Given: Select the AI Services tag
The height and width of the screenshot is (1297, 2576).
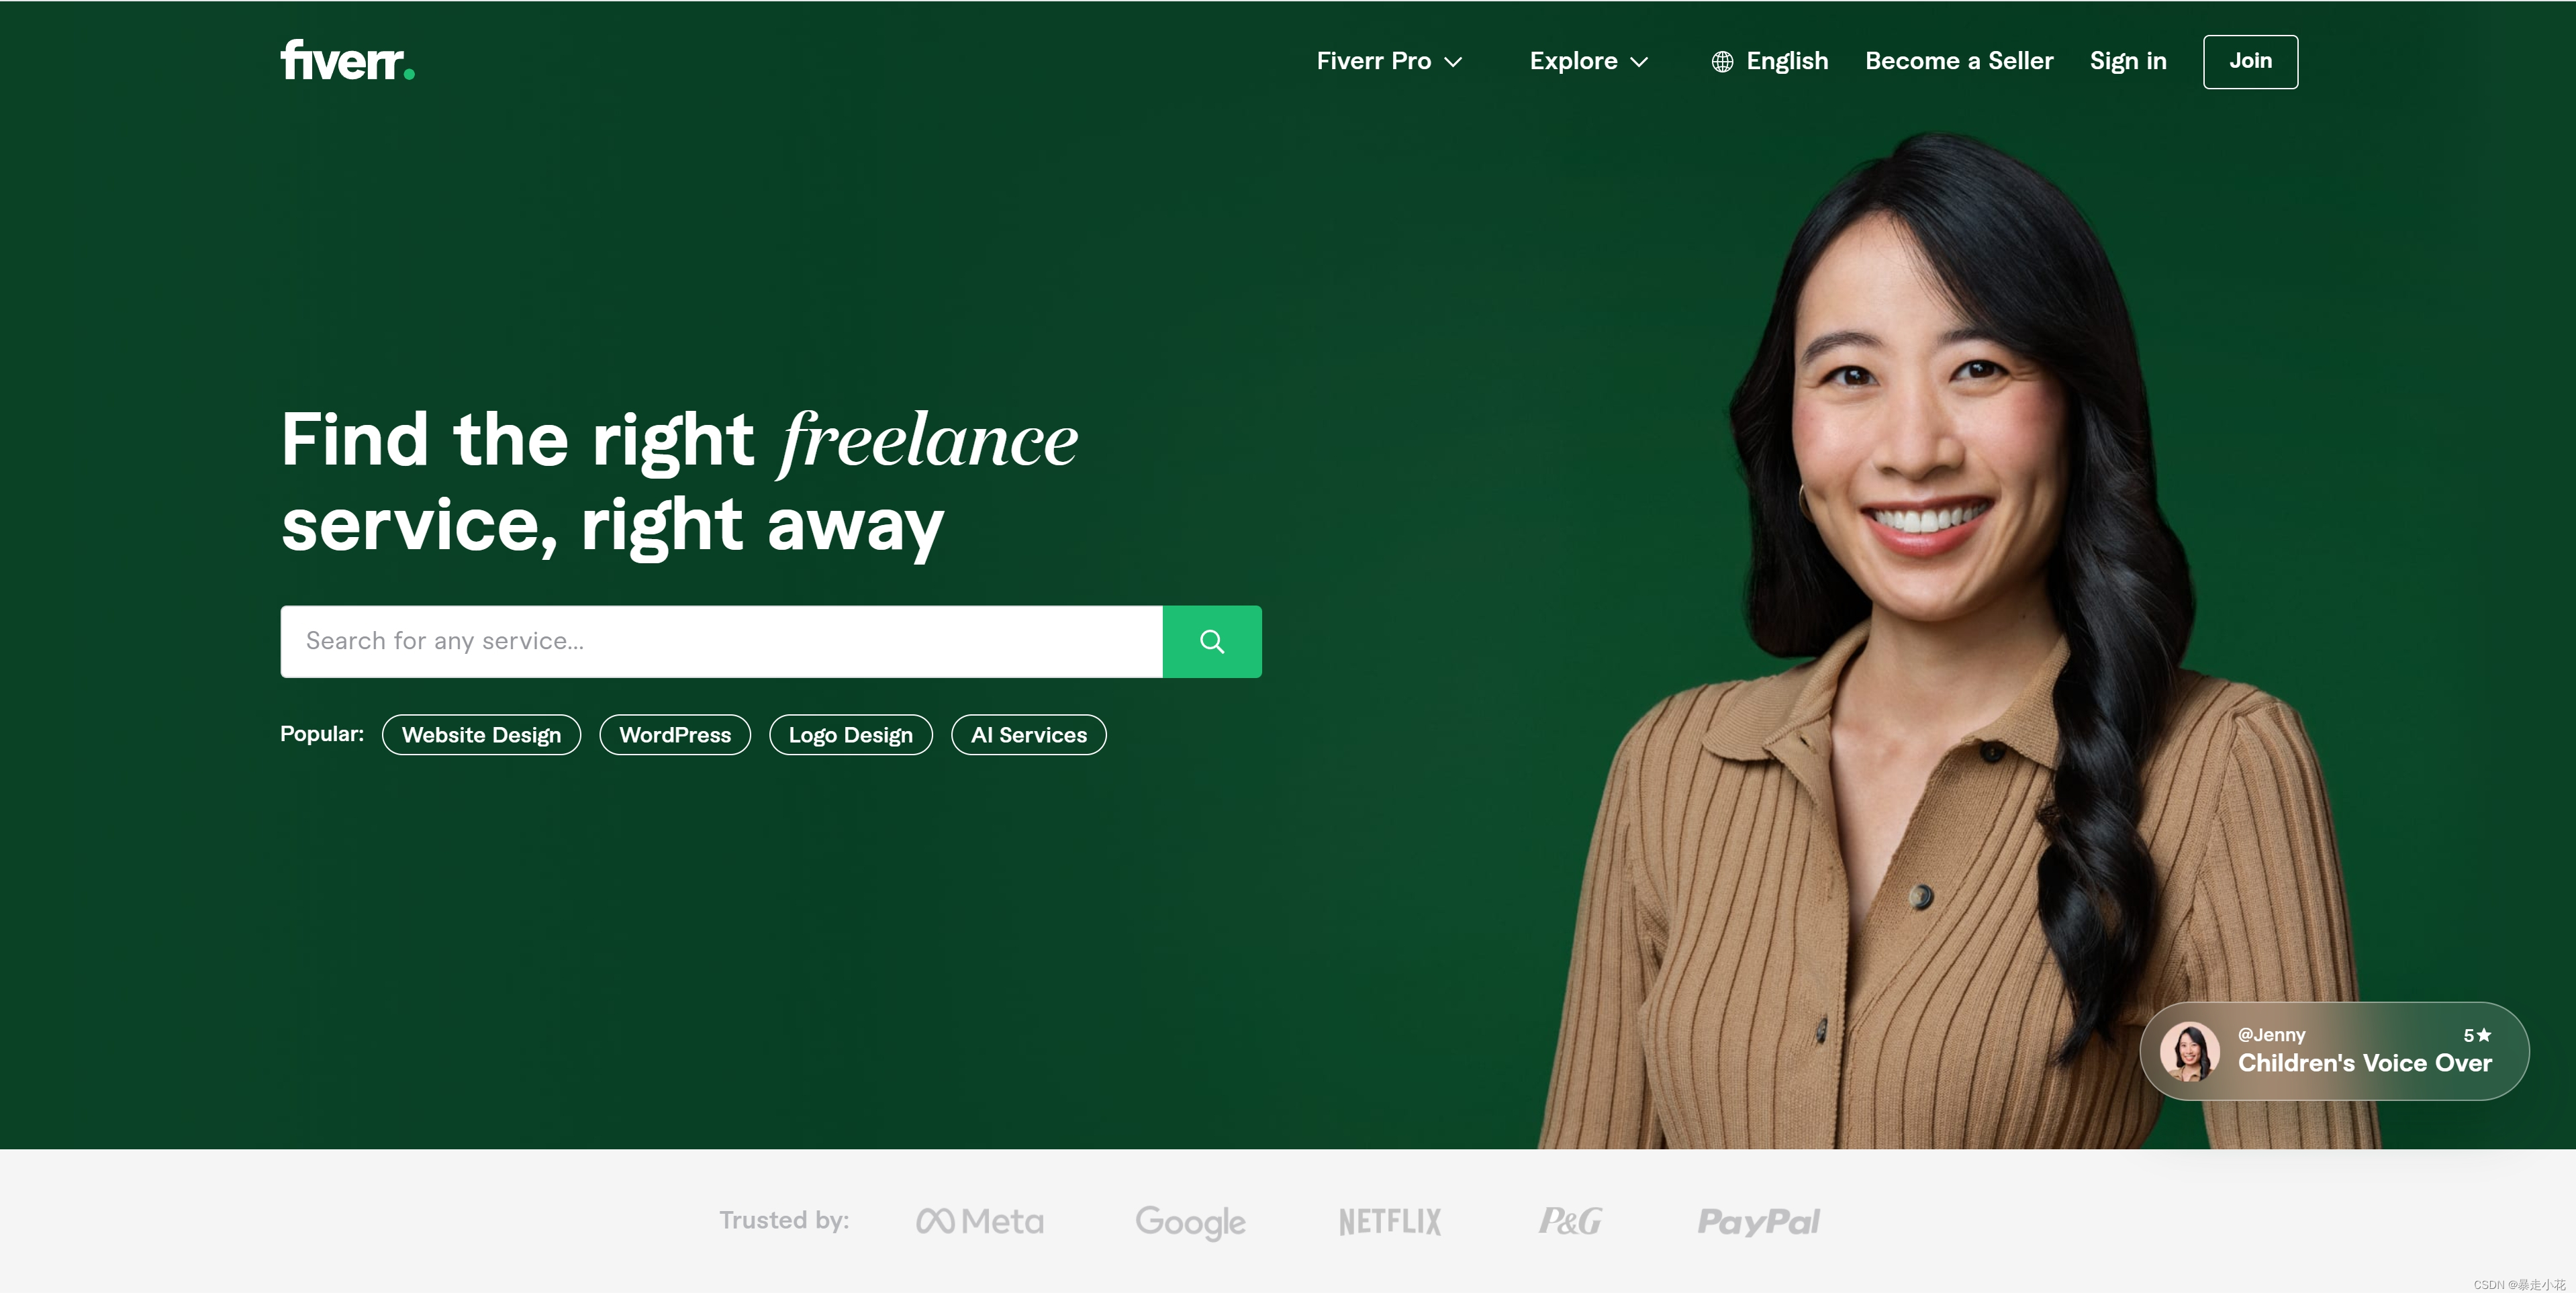Looking at the screenshot, I should pyautogui.click(x=1028, y=734).
